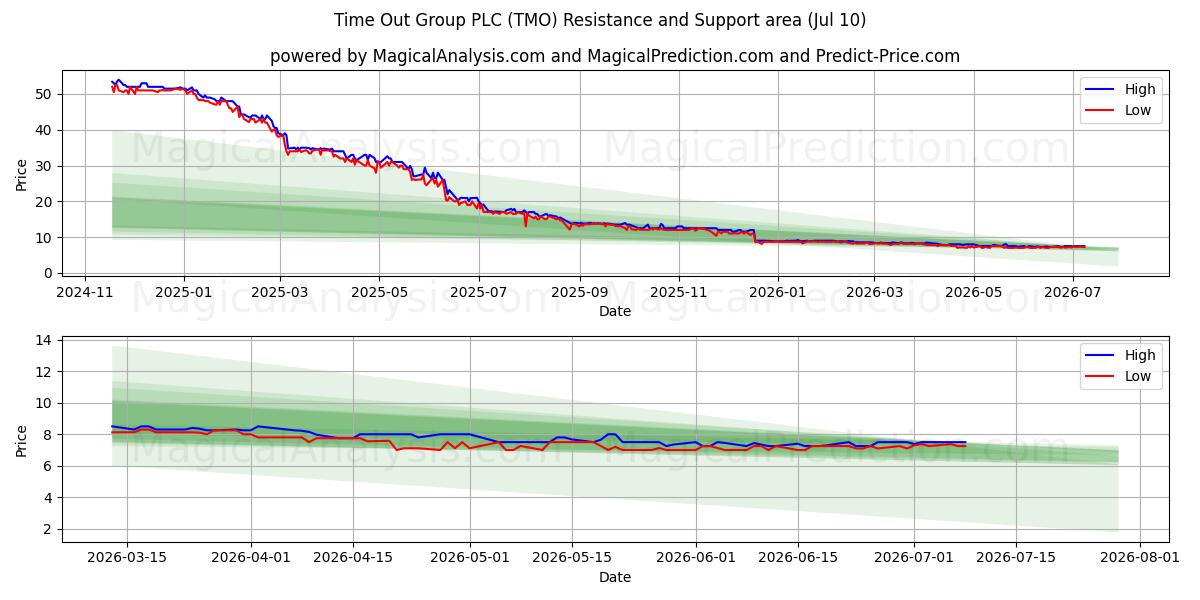
Task: Click the '2025-11' x-axis label
Action: click(678, 292)
